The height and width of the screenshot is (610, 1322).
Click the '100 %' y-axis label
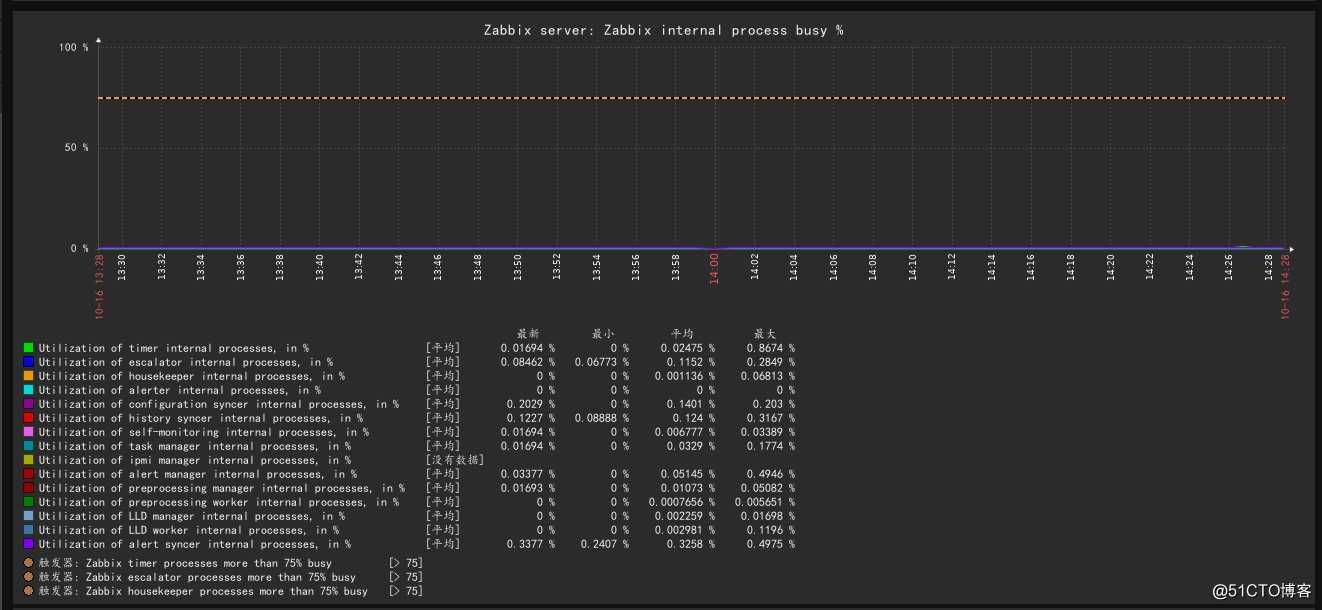74,47
